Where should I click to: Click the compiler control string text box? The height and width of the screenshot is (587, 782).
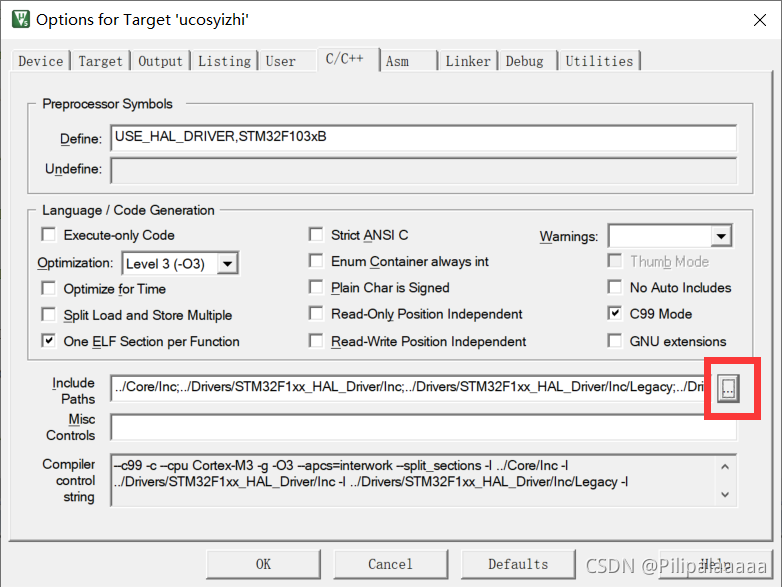(423, 480)
